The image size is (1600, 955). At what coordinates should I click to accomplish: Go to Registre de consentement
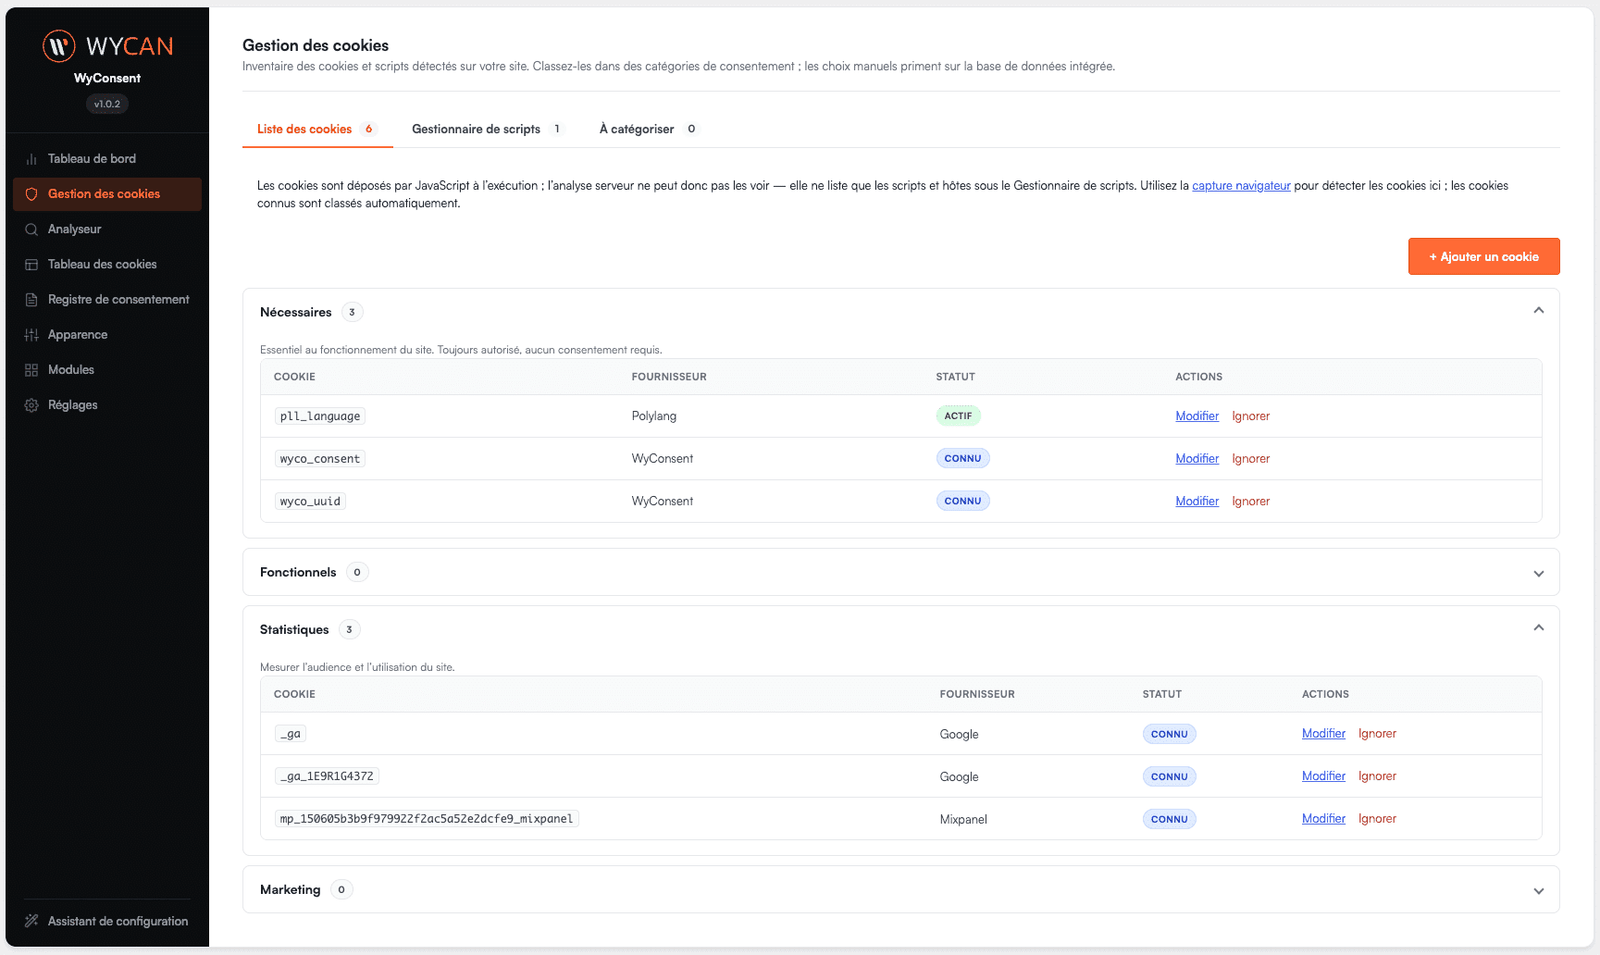[x=119, y=299]
